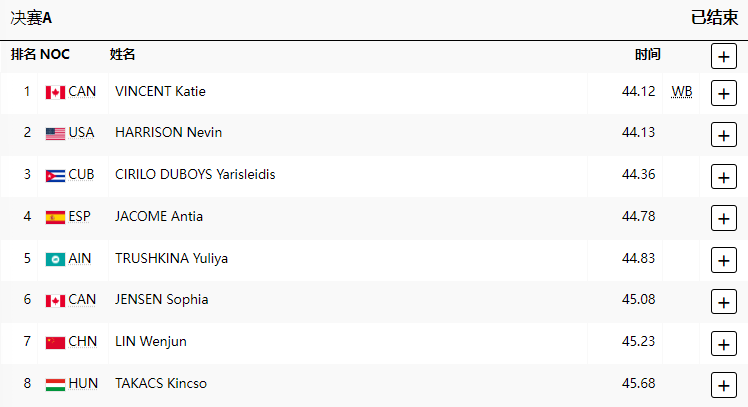
Task: Click the 时间 column header
Action: [x=647, y=54]
